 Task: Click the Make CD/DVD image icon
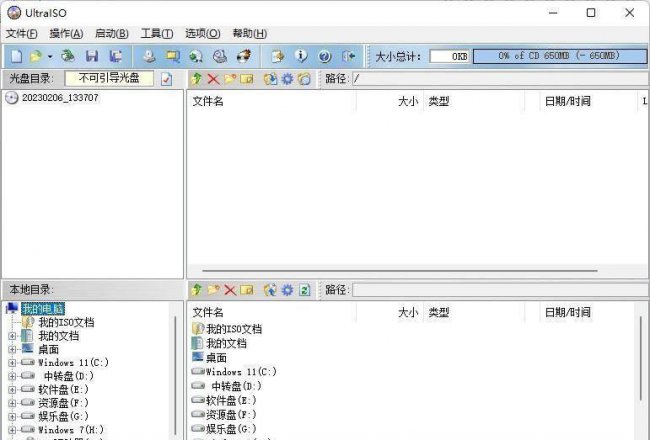click(x=149, y=56)
